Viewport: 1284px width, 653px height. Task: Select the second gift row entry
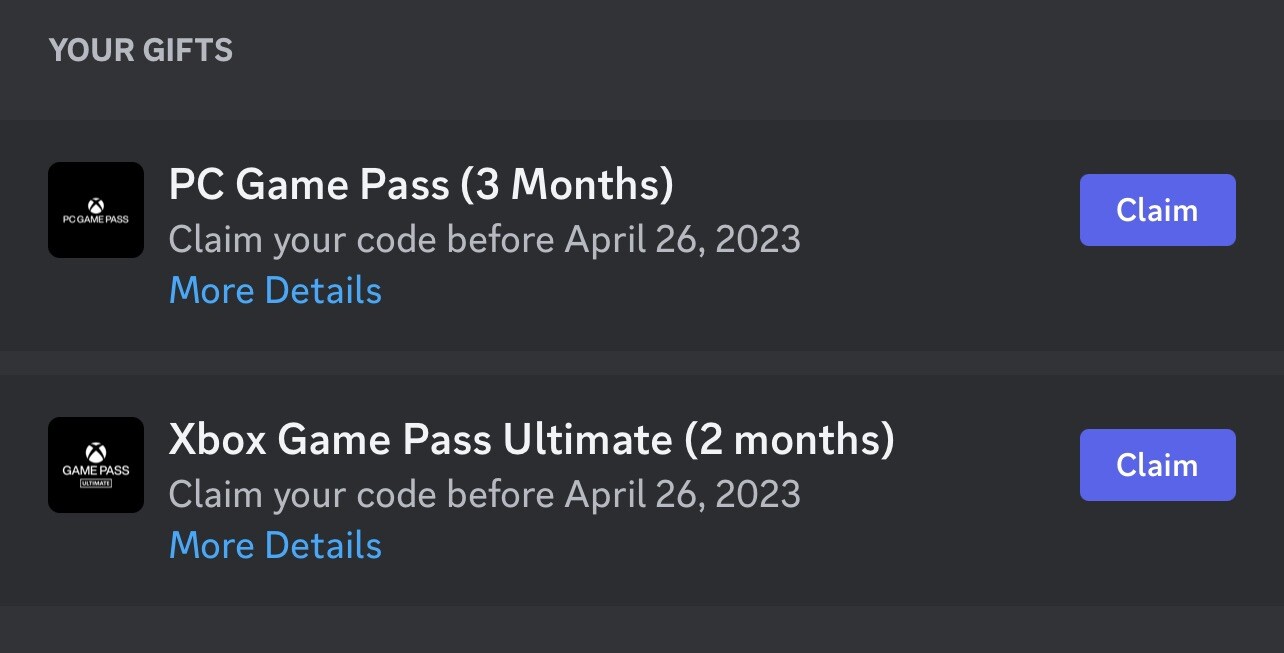[x=642, y=489]
